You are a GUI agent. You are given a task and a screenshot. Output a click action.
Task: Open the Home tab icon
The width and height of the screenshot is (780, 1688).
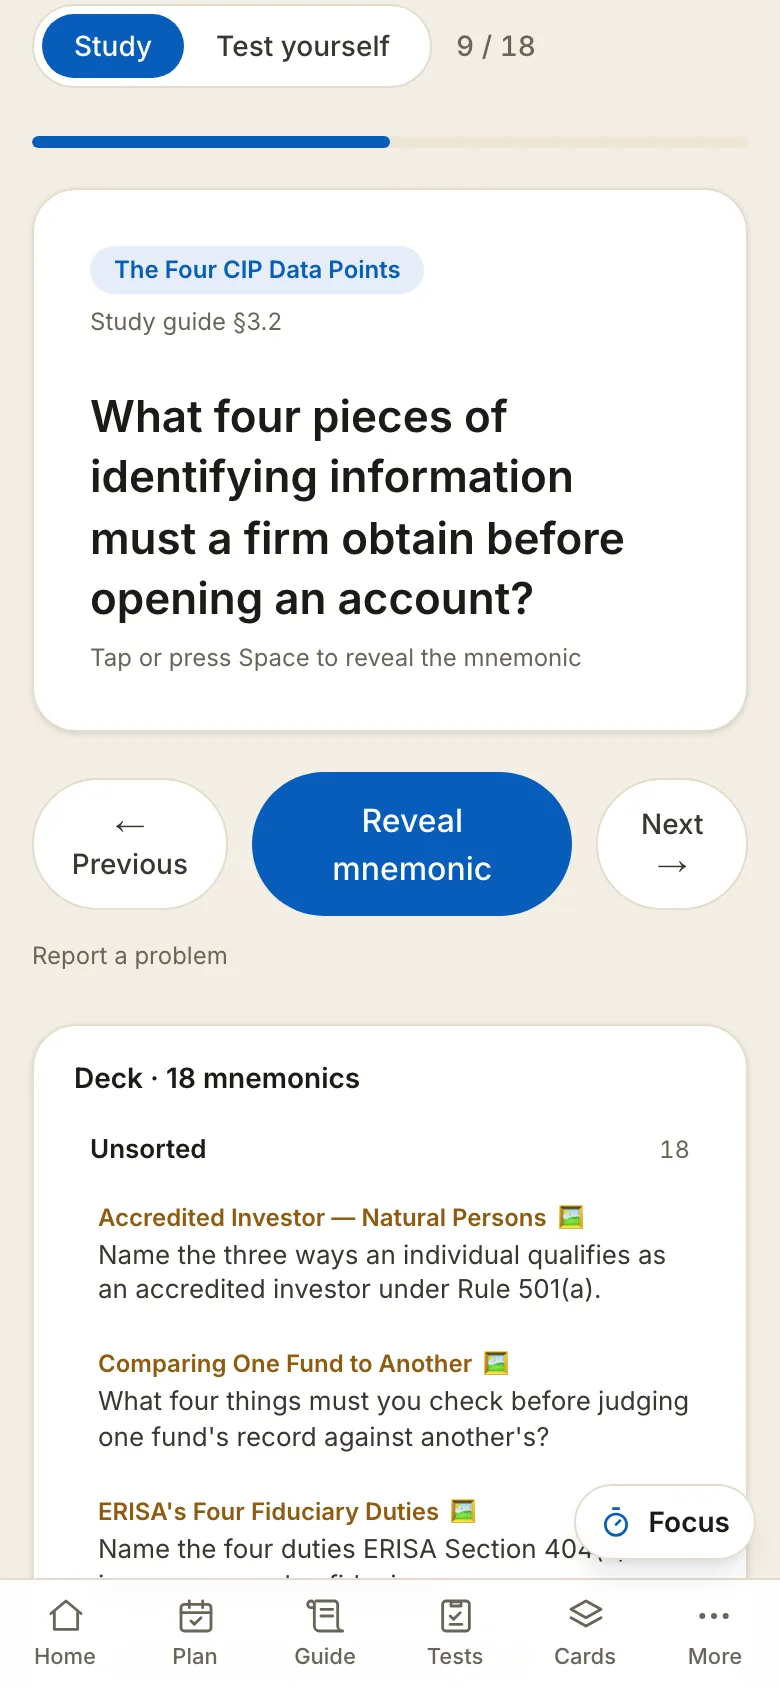point(65,1616)
